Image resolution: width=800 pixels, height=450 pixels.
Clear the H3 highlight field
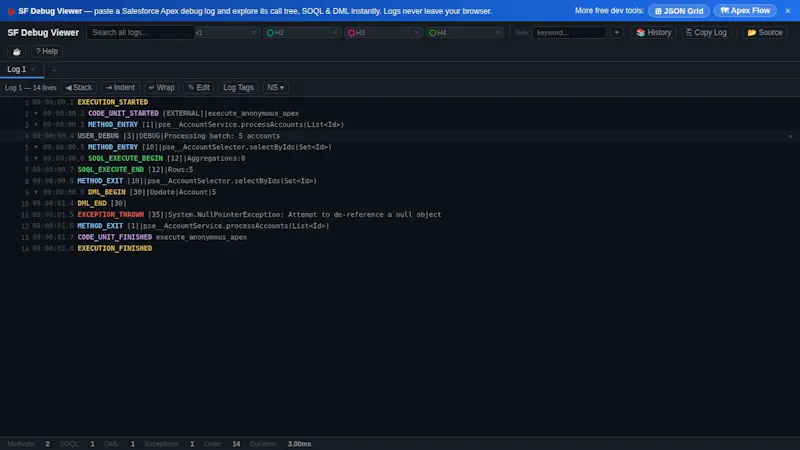click(416, 33)
